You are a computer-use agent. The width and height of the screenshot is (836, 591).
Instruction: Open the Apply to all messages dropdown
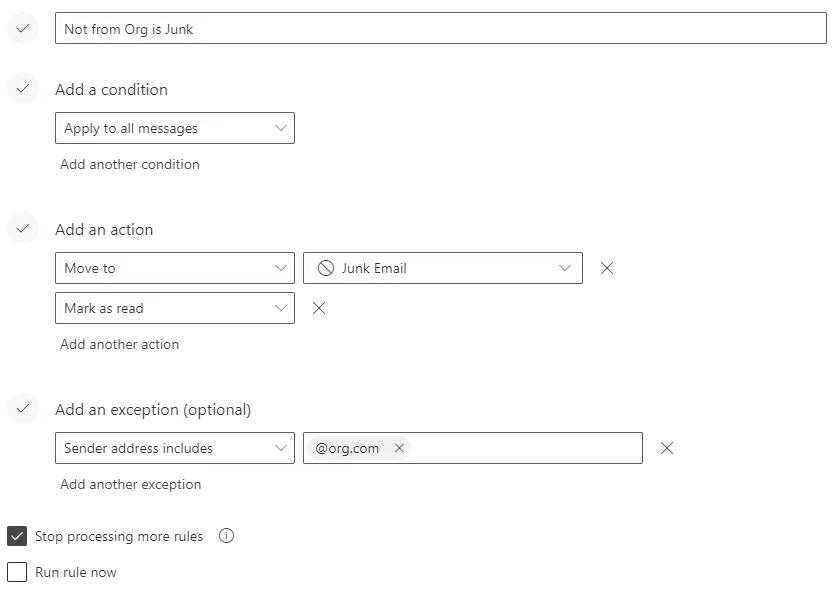click(175, 128)
